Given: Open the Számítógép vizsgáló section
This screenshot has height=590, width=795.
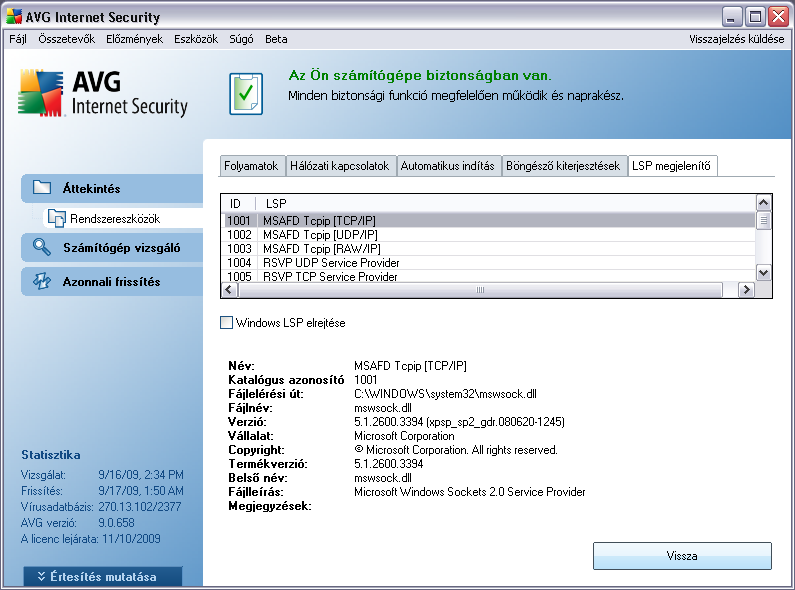Looking at the screenshot, I should pos(112,247).
